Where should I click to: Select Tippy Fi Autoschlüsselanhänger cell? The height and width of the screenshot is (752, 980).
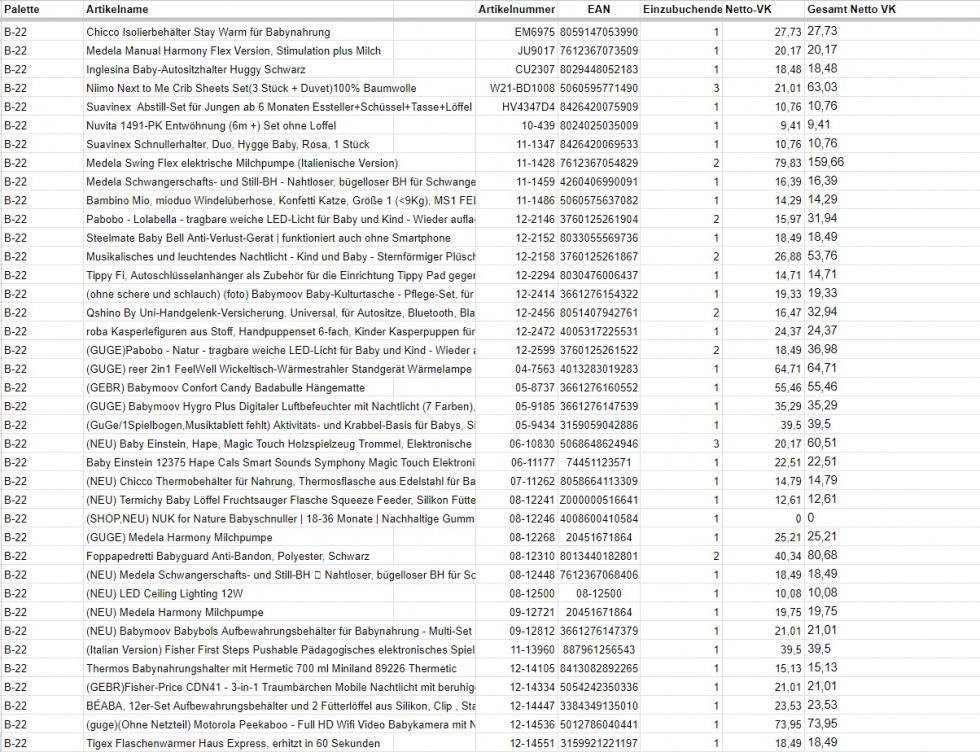click(x=281, y=276)
